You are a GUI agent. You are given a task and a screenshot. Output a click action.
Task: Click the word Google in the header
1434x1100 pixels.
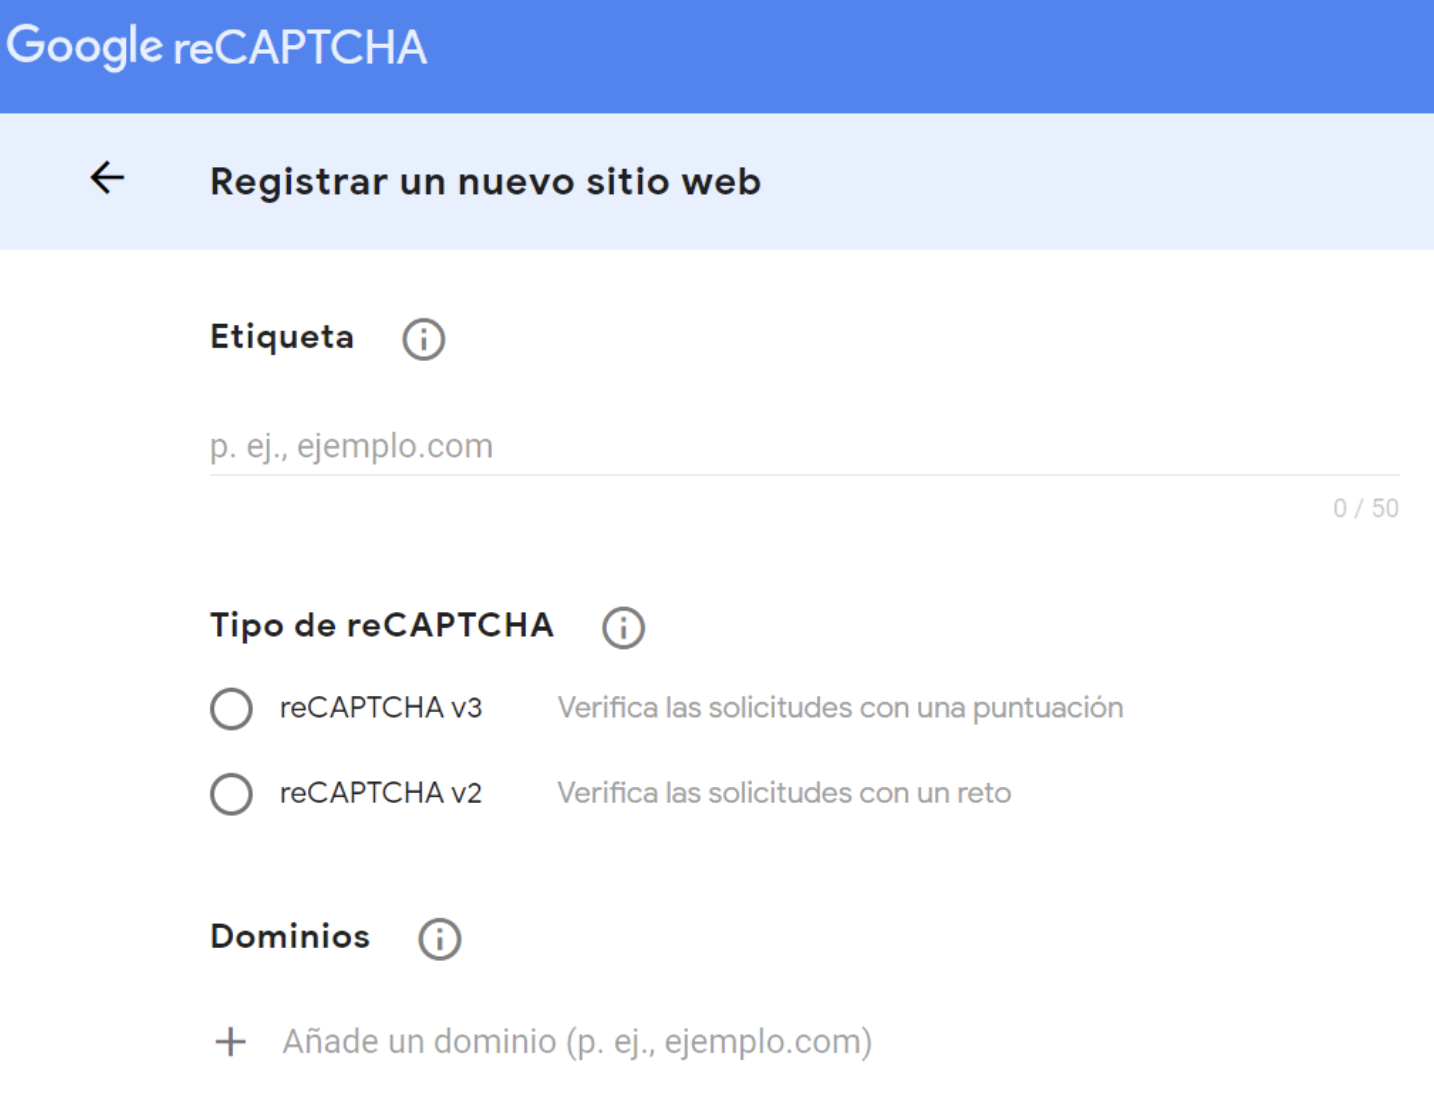(x=84, y=46)
